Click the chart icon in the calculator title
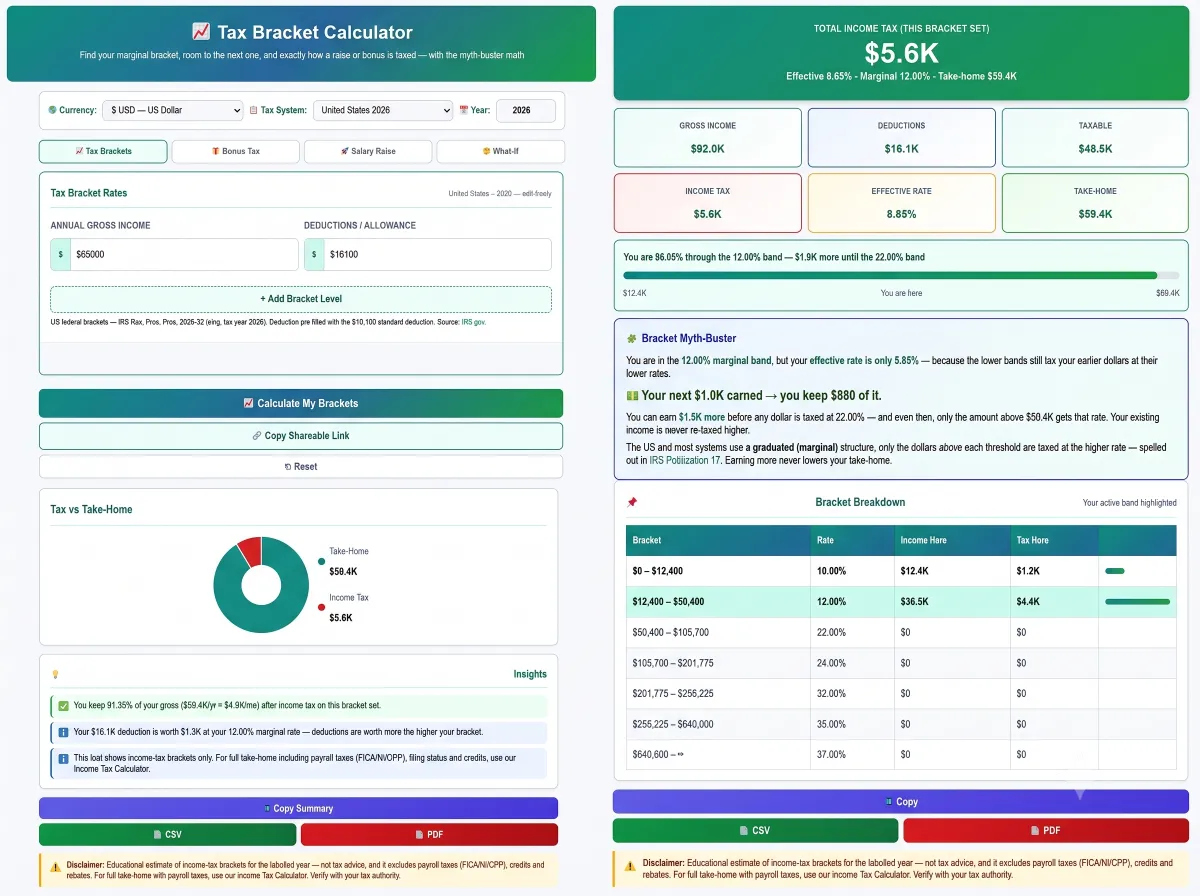This screenshot has width=1200, height=896. [200, 32]
